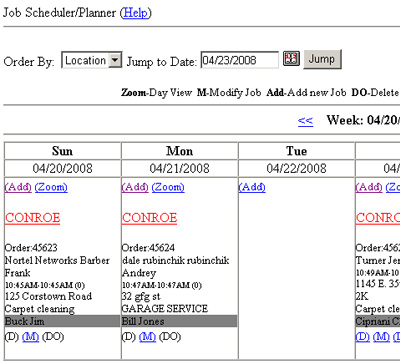Viewport: 400px width, 364px height.
Task: Click the M link in fourth column
Action: coord(381,337)
